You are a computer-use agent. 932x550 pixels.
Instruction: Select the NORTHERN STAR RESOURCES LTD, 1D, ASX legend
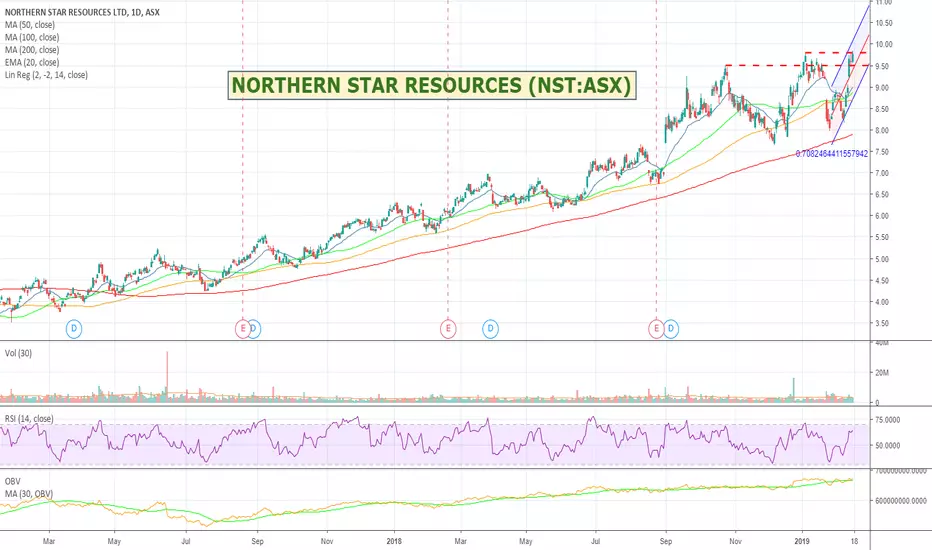pyautogui.click(x=82, y=12)
